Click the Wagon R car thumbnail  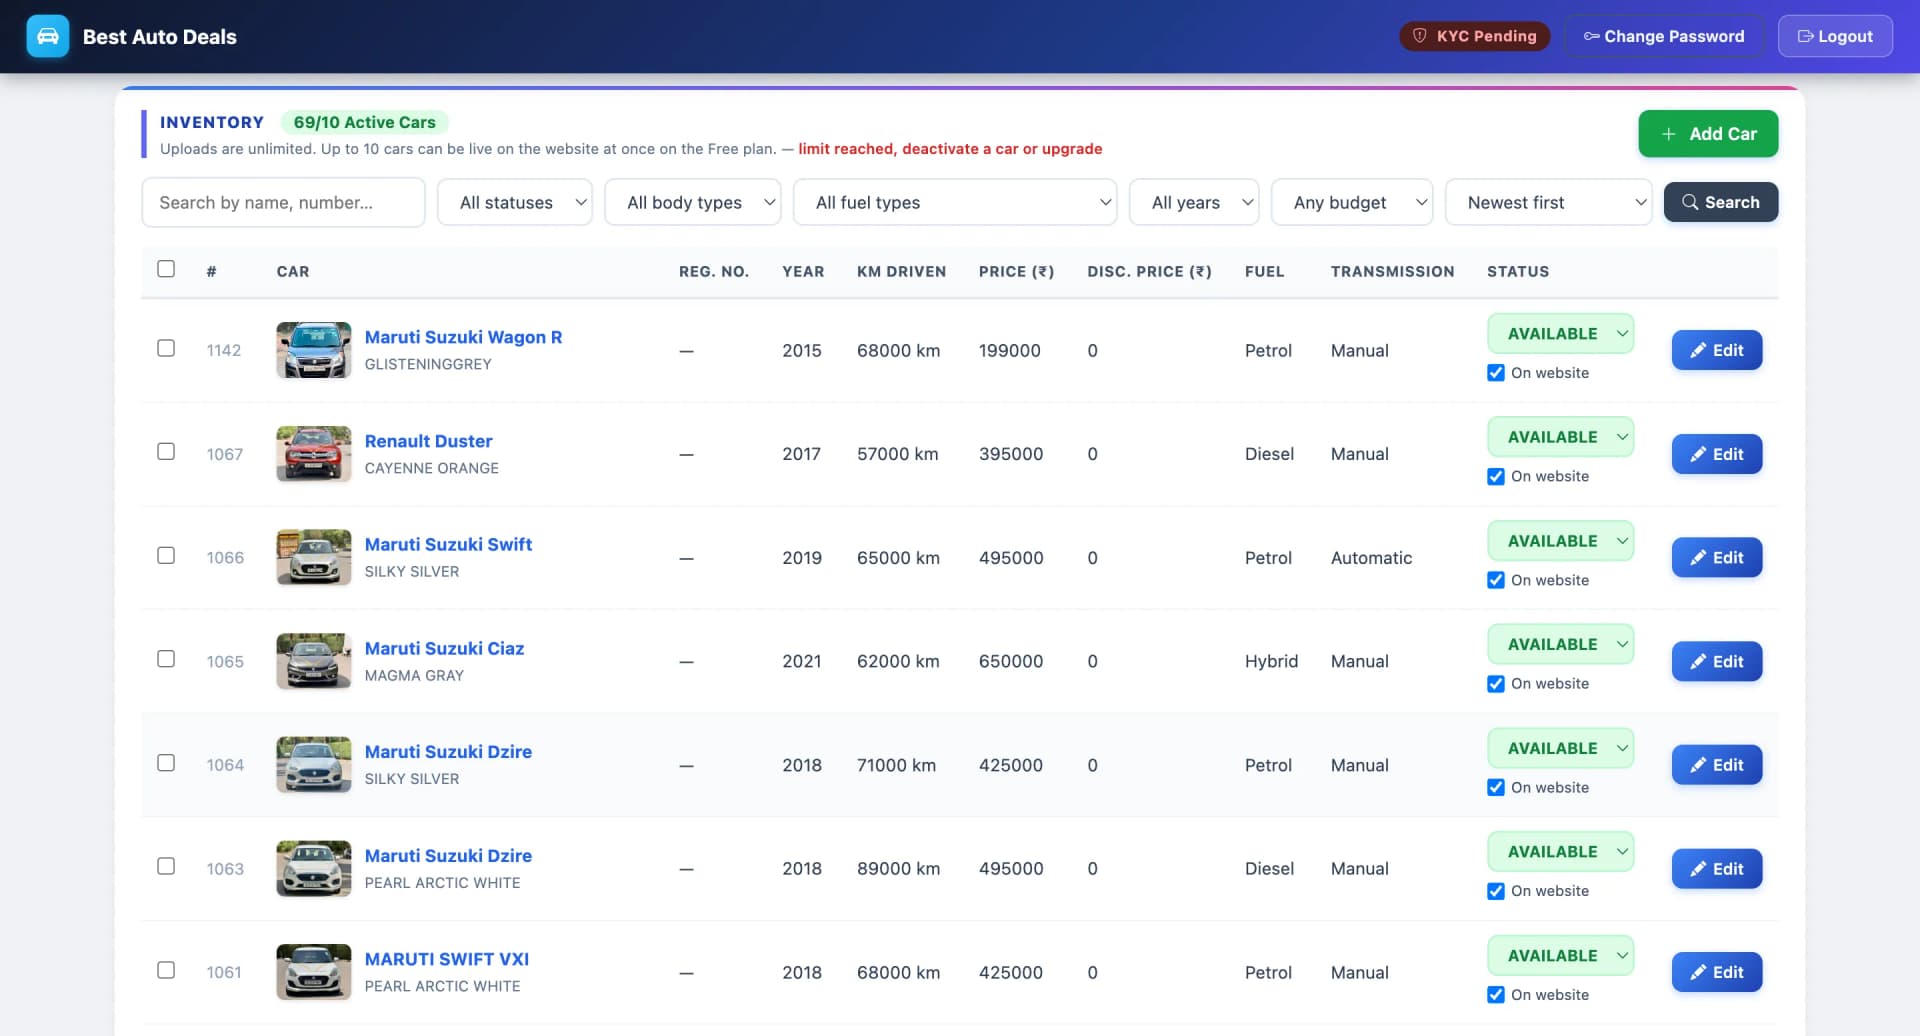(x=314, y=350)
